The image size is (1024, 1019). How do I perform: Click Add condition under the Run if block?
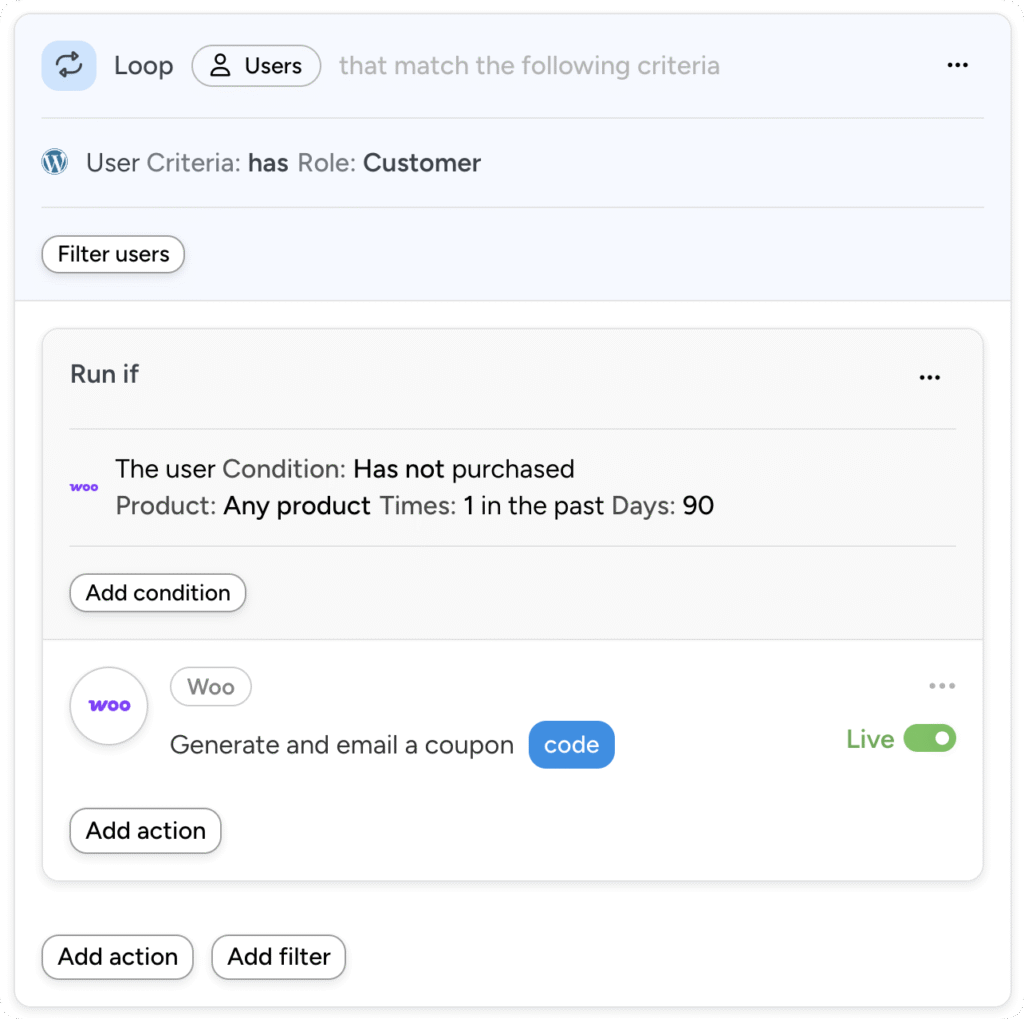[x=157, y=592]
